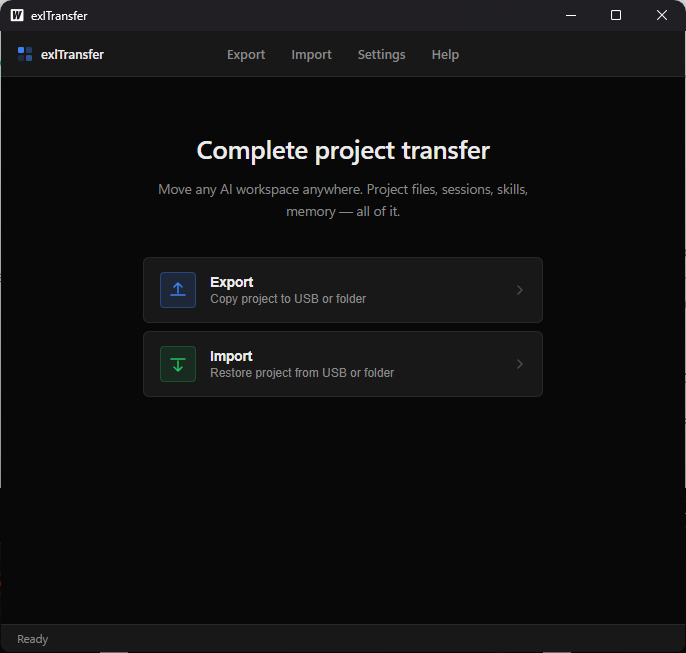The width and height of the screenshot is (686, 653).
Task: Click the 'Complete project transfer' heading
Action: 343,151
